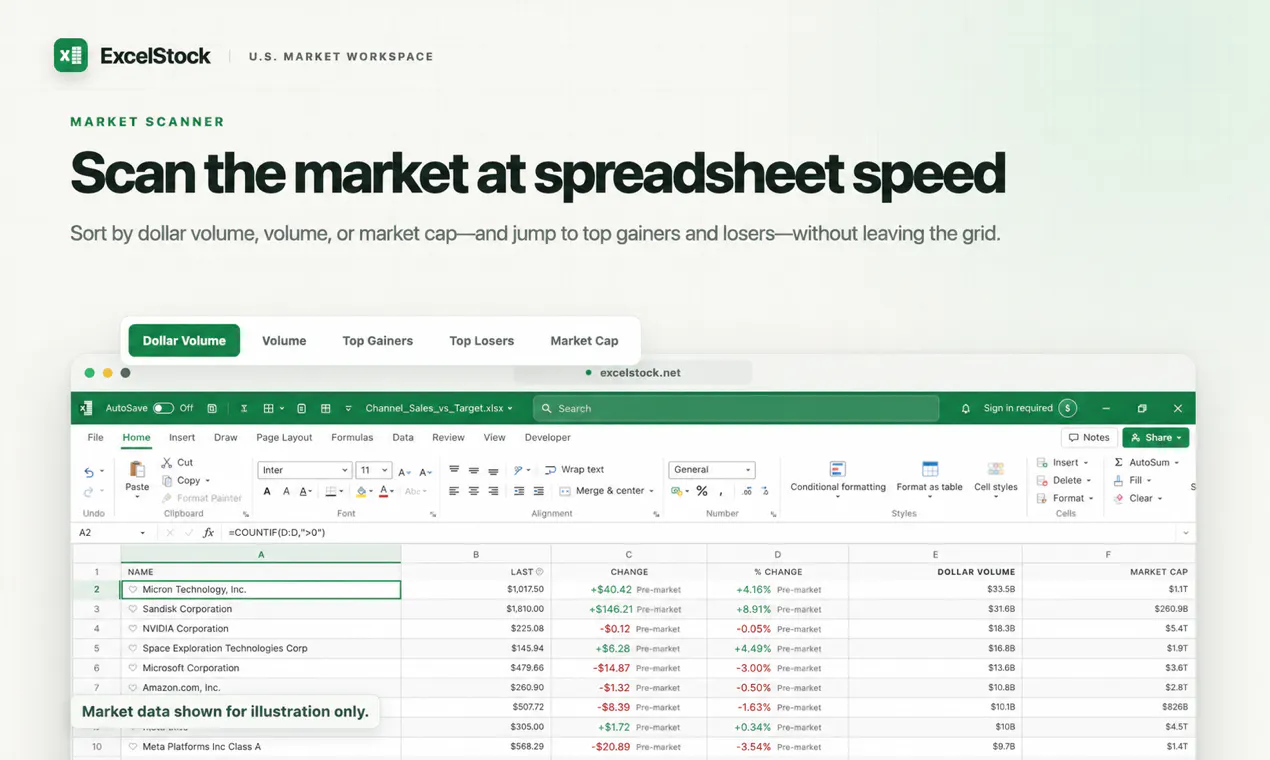The image size is (1270, 760).
Task: Toggle Wrap text
Action: click(x=574, y=470)
